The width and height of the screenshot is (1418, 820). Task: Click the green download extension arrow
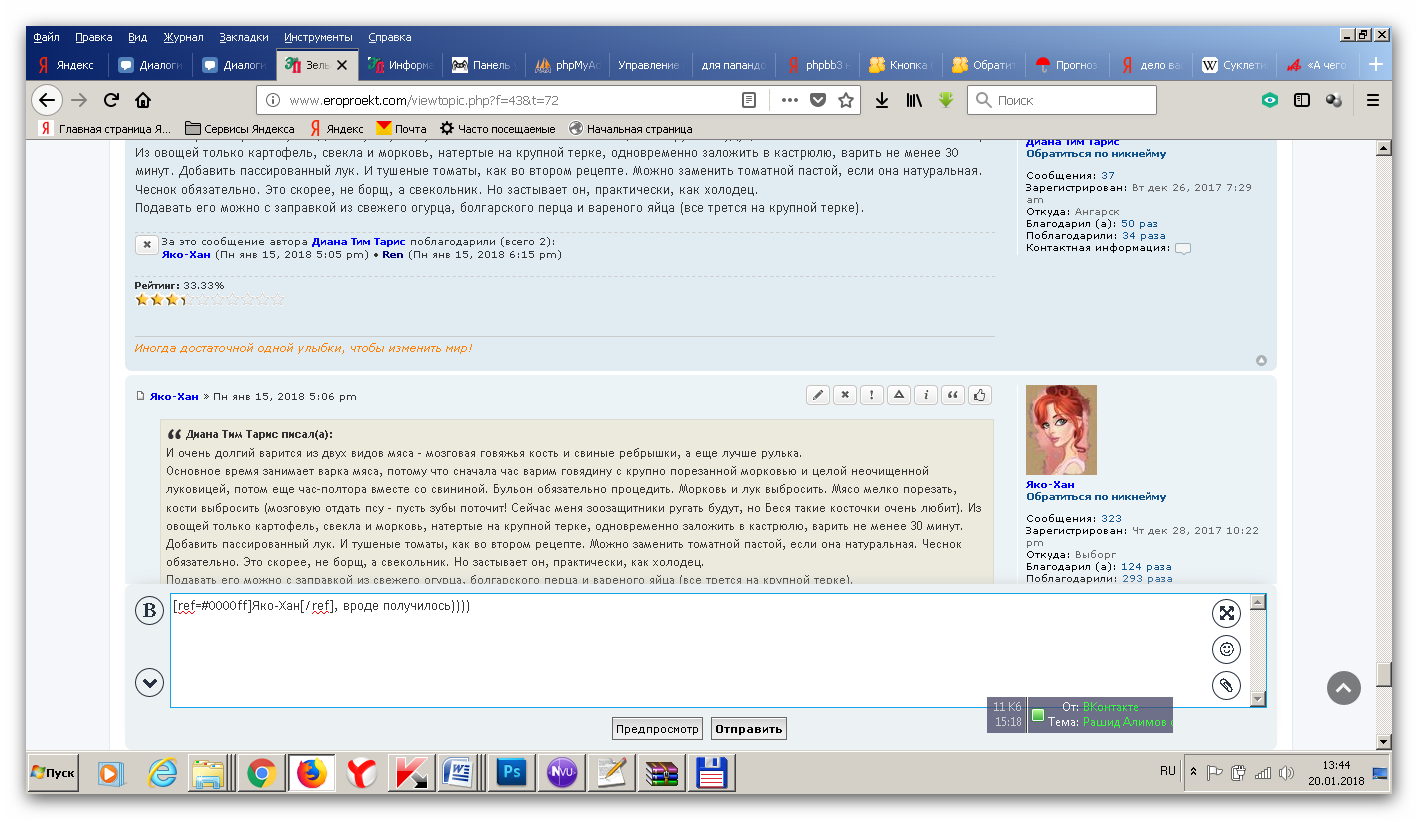pyautogui.click(x=946, y=100)
